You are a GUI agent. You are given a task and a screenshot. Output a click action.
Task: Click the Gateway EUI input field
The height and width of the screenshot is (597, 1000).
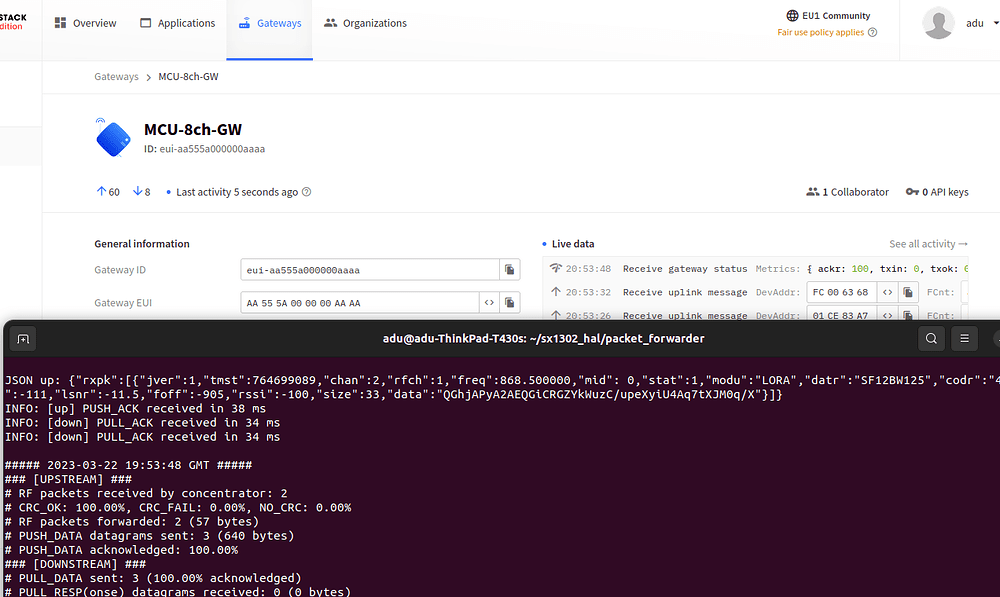(360, 303)
